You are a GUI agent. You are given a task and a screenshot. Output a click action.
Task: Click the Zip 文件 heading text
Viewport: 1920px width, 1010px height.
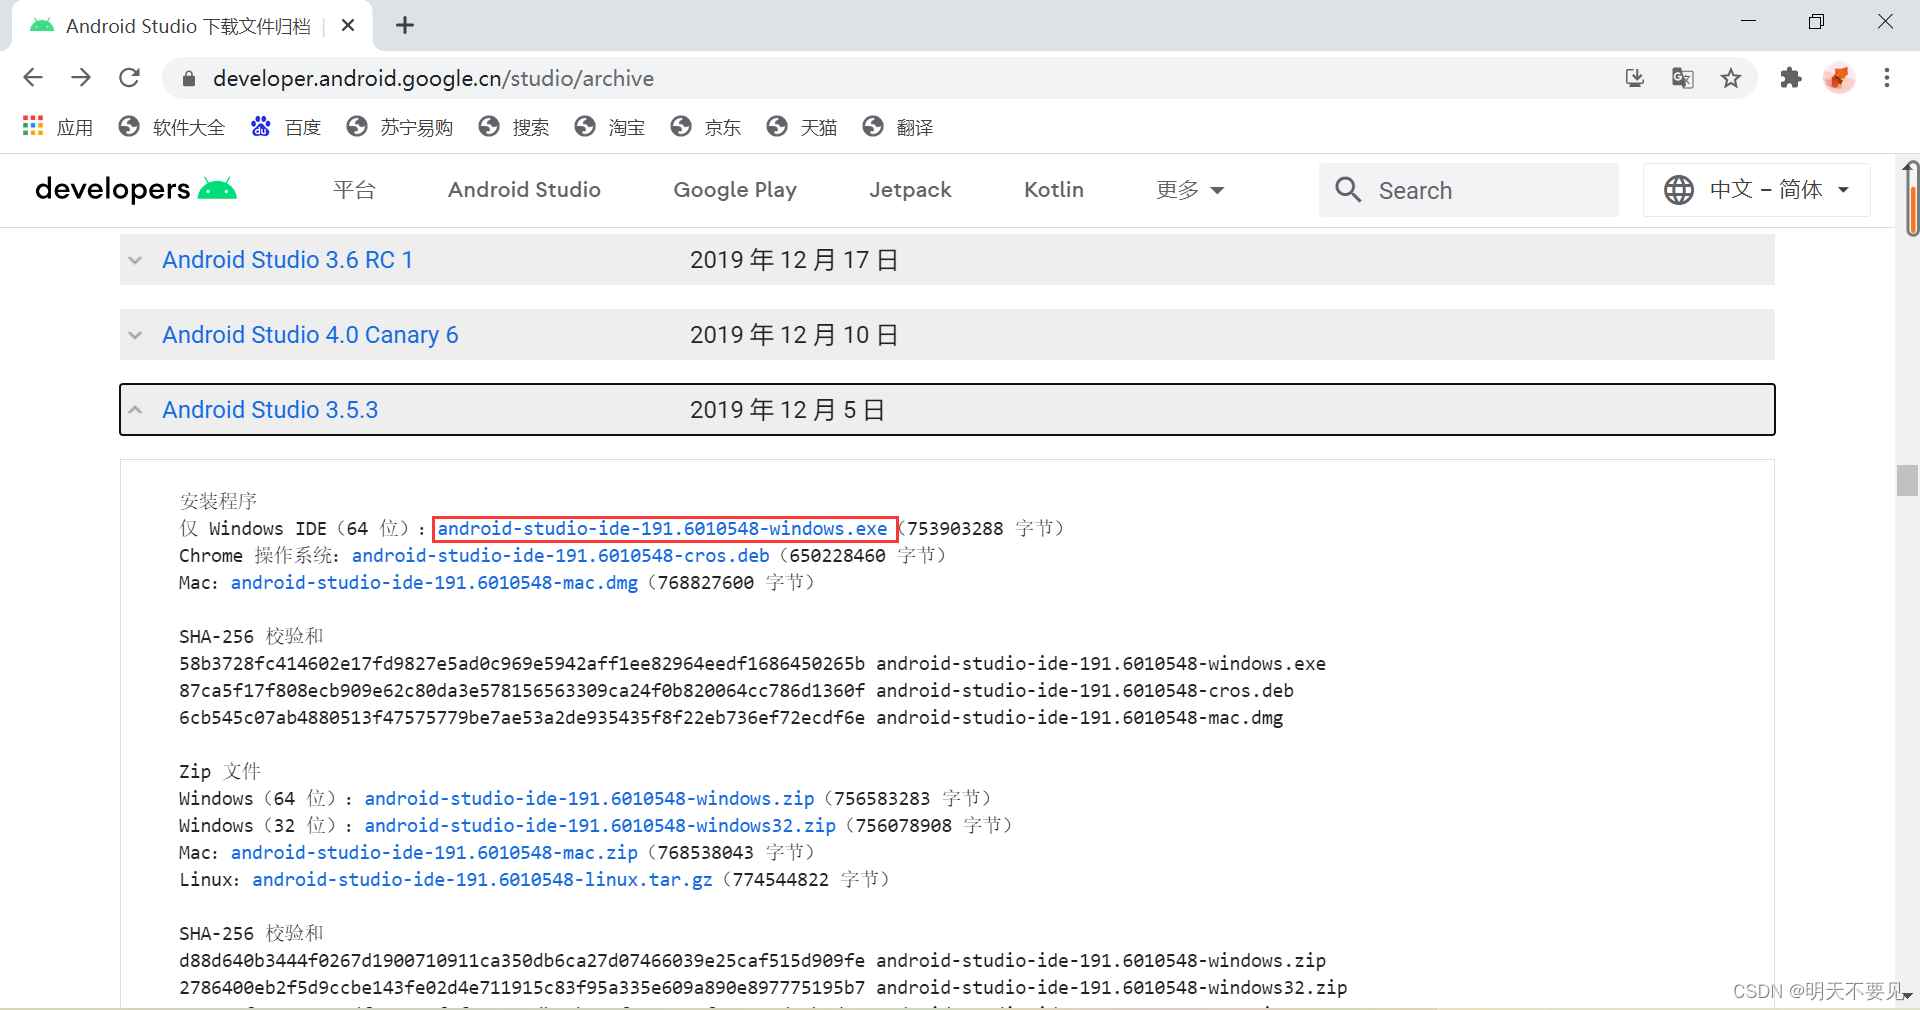click(x=220, y=772)
